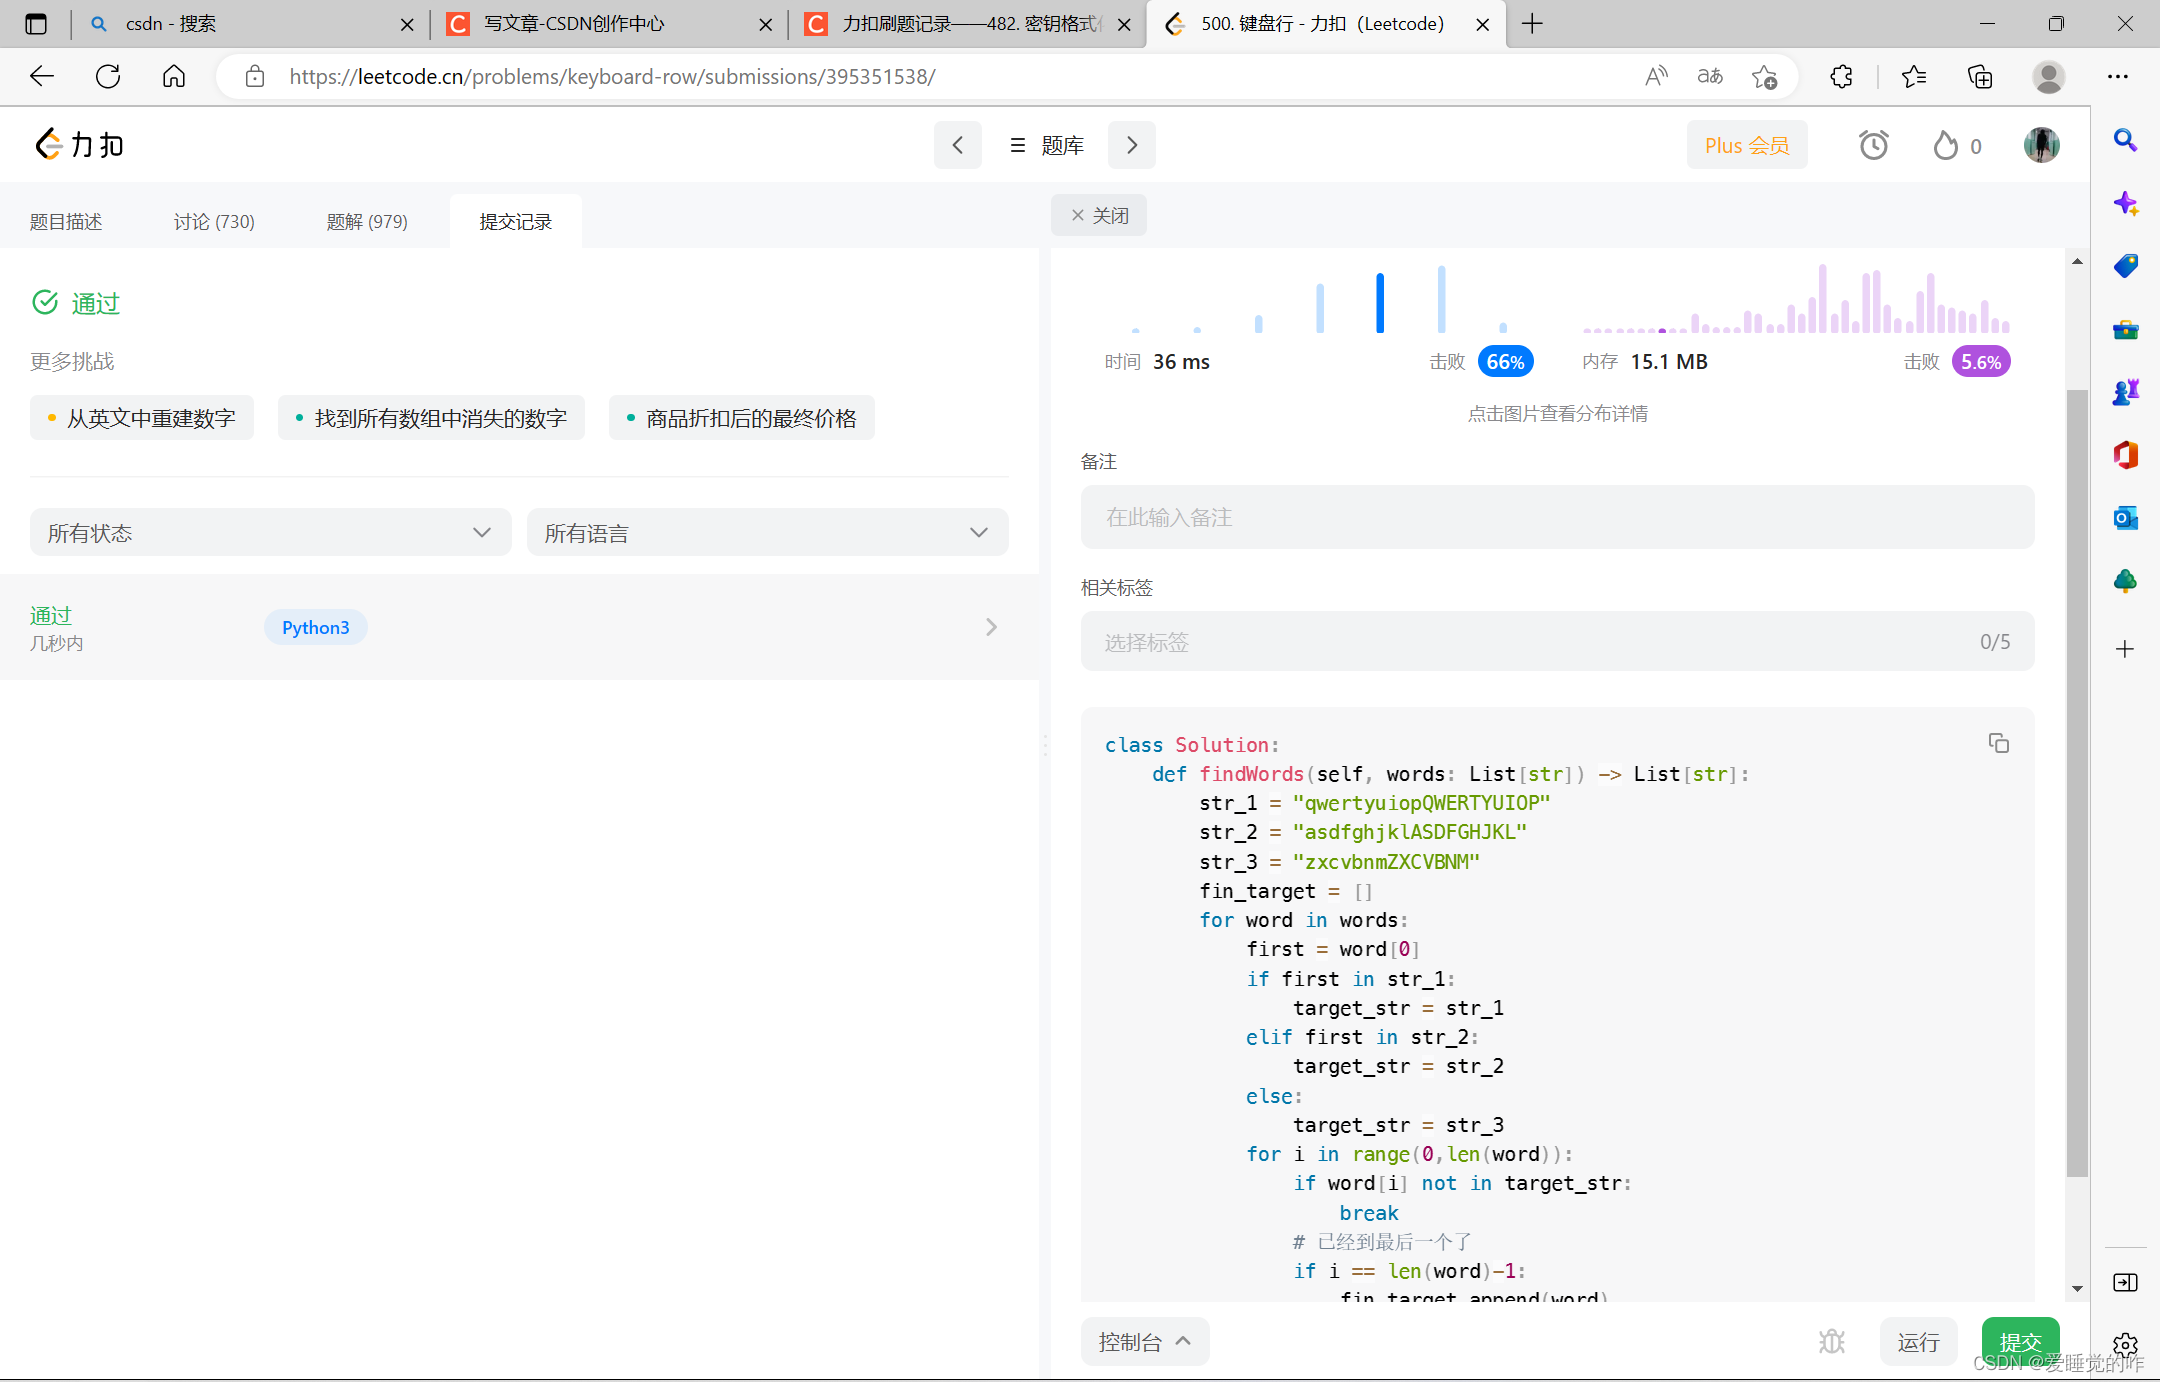Switch to the 题解 (979) tab
The height and width of the screenshot is (1382, 2160).
click(367, 222)
